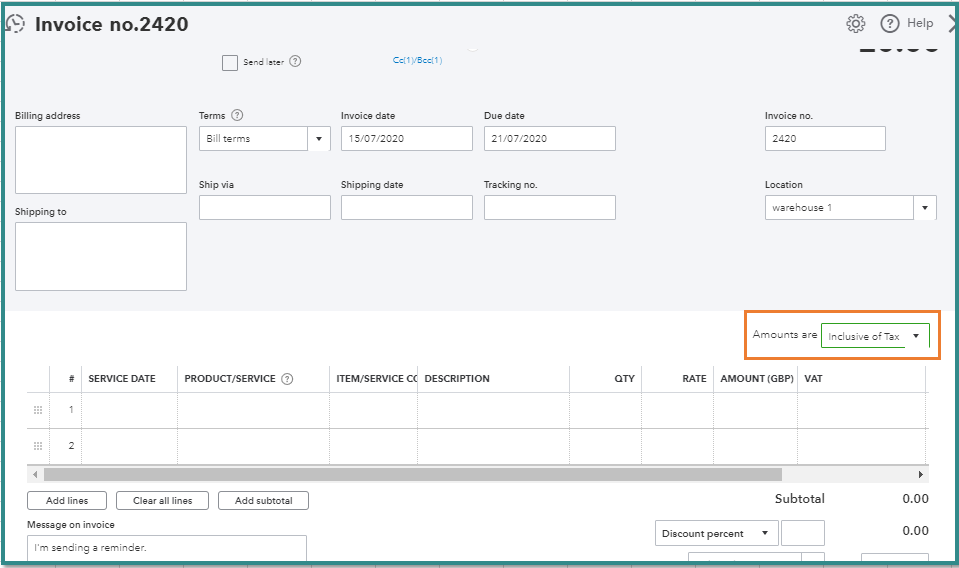The image size is (959, 568).
Task: Open the Location warehouse 1 dropdown
Action: (x=925, y=208)
